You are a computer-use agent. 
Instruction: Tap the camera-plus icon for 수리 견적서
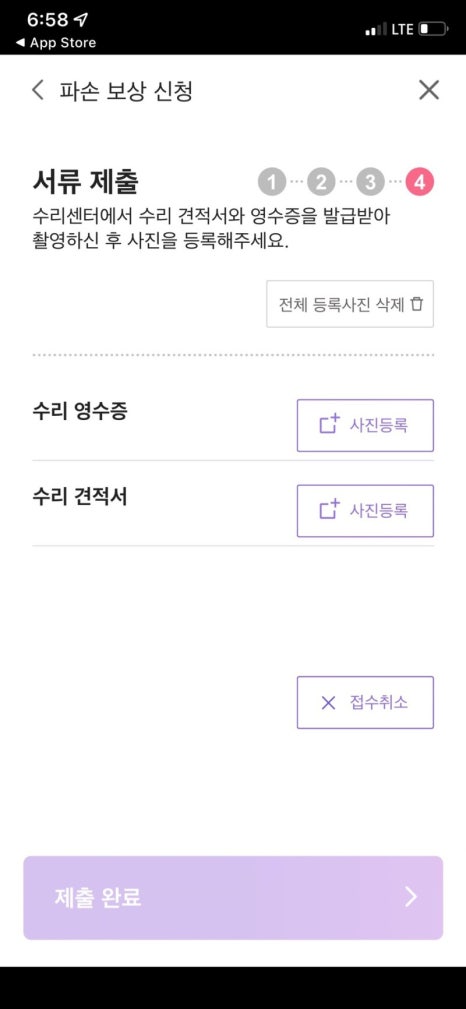coord(329,510)
